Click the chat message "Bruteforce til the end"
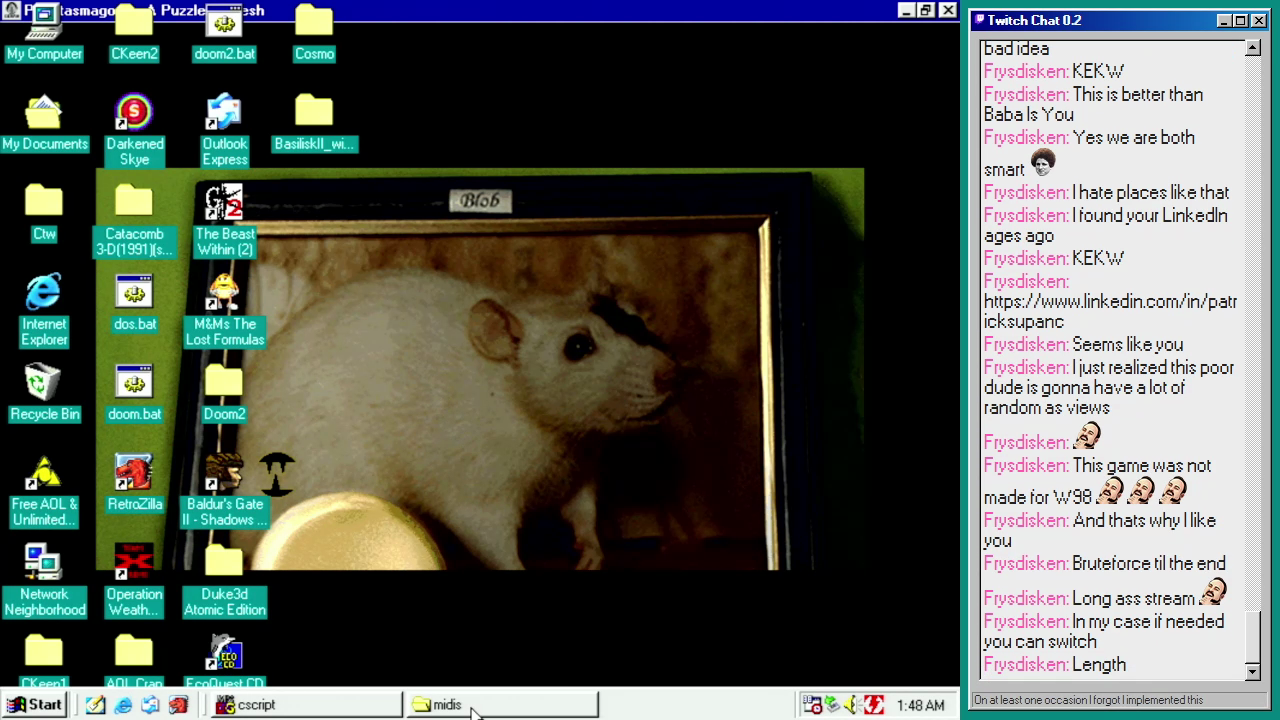 1148,563
